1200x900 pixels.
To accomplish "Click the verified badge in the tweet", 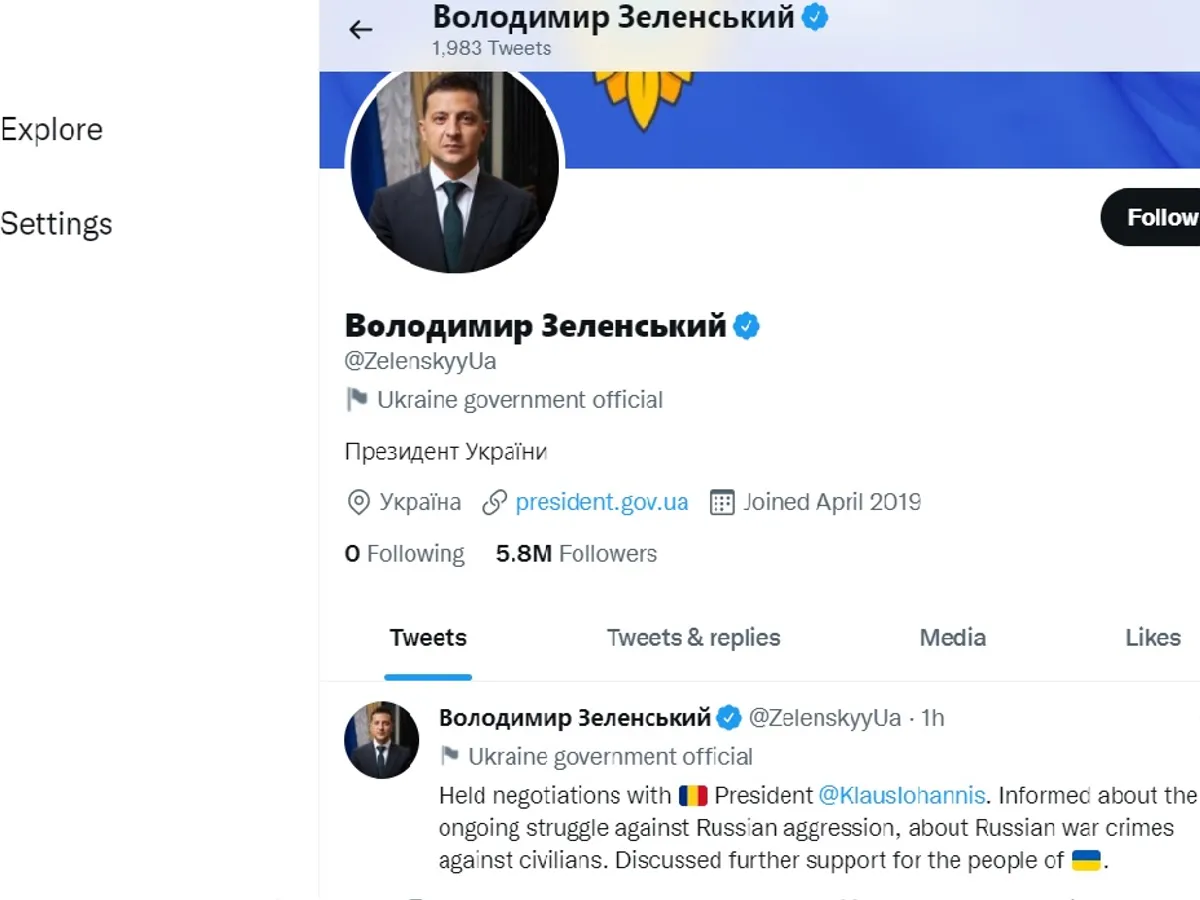I will pos(730,717).
